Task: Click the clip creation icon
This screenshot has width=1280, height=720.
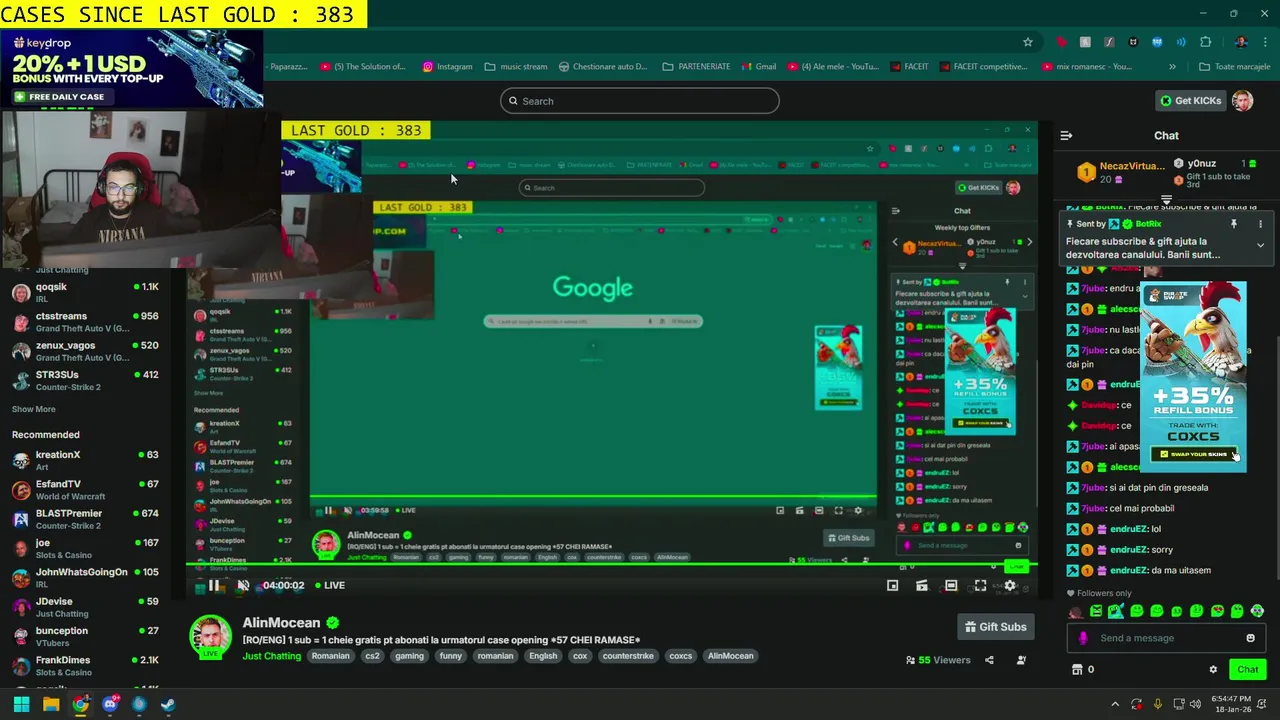Action: tap(922, 586)
